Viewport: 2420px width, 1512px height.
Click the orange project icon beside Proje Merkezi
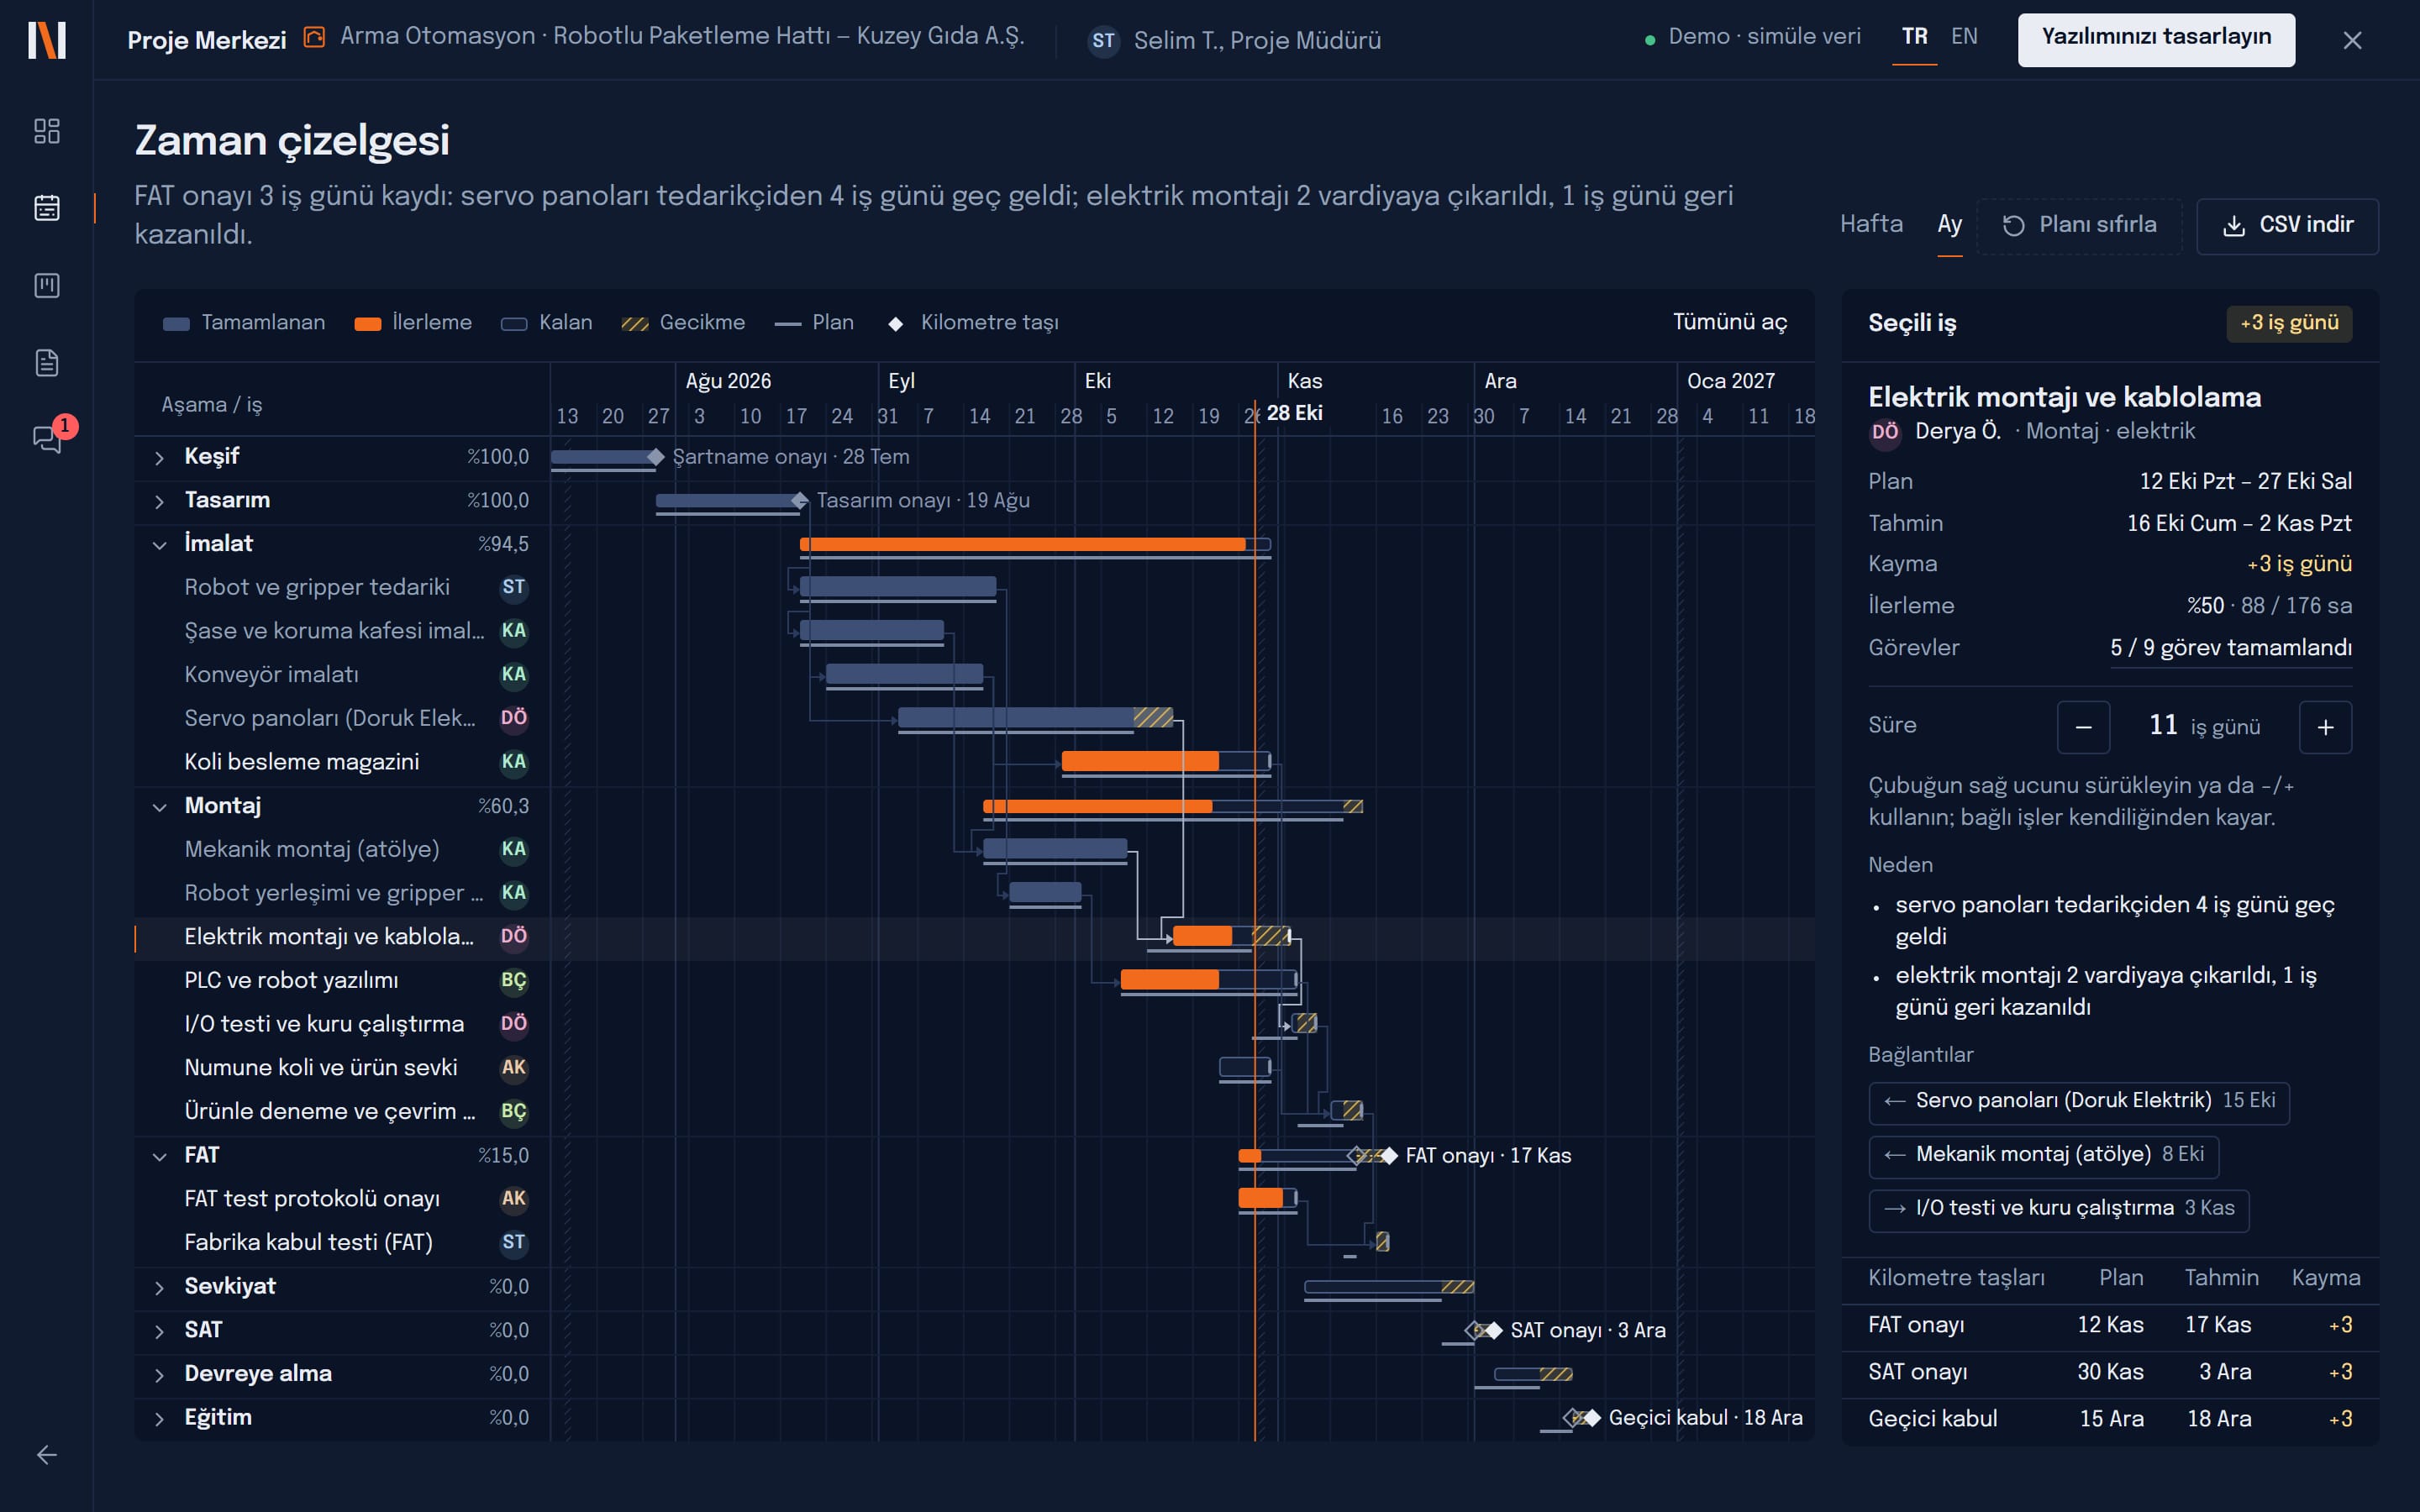click(x=314, y=38)
